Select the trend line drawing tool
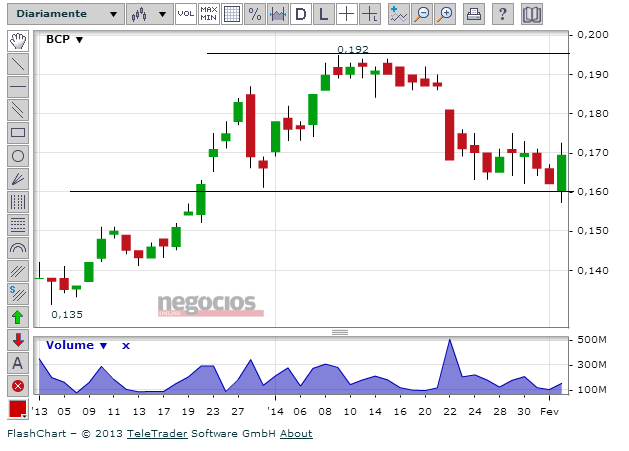 (18, 64)
